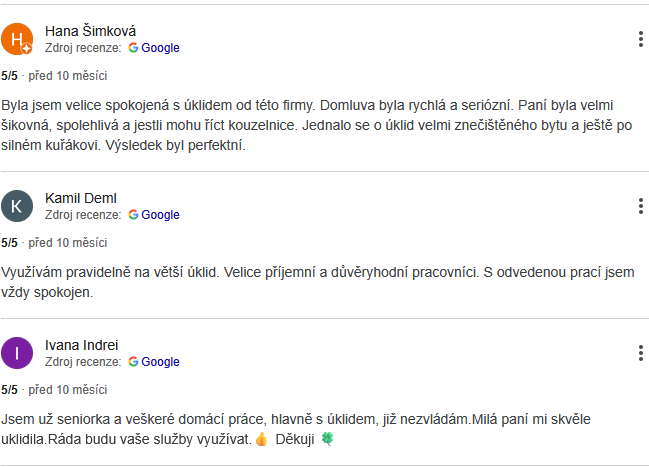This screenshot has width=649, height=467.
Task: Click Google logo icon under Hana Šimková
Action: 133,48
